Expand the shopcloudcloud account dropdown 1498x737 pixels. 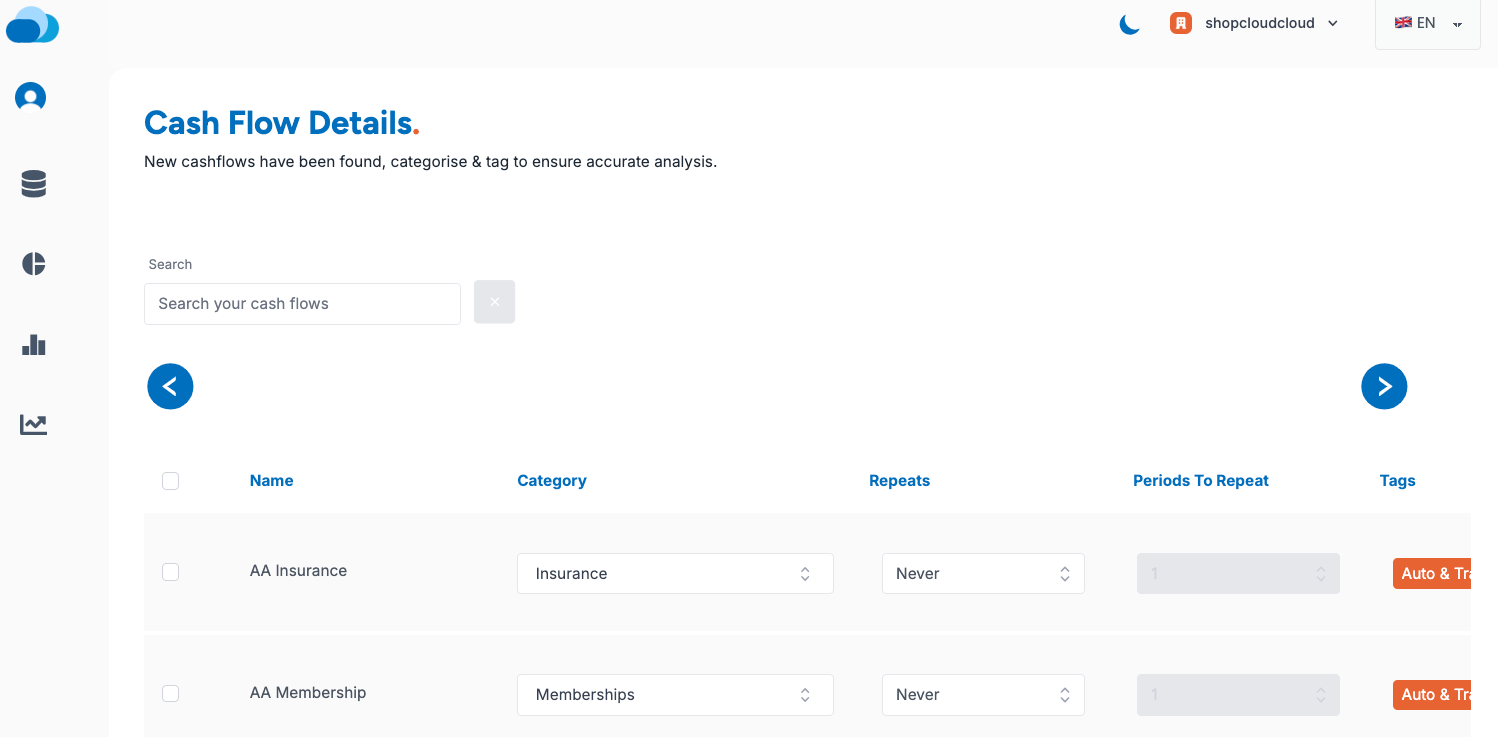1333,22
